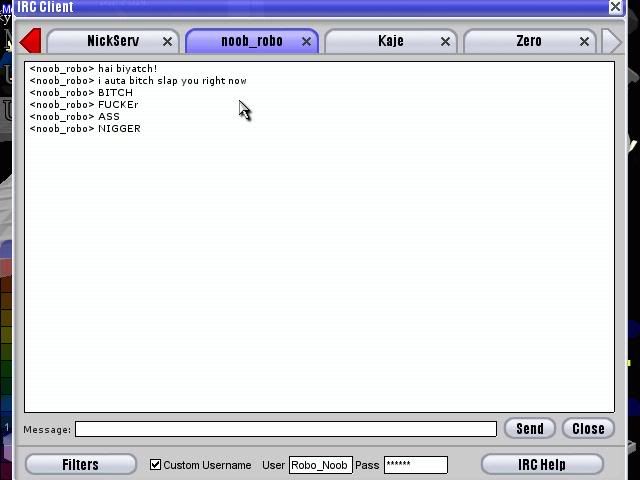Click the Send button
Viewport: 640px width, 480px height.
[530, 429]
